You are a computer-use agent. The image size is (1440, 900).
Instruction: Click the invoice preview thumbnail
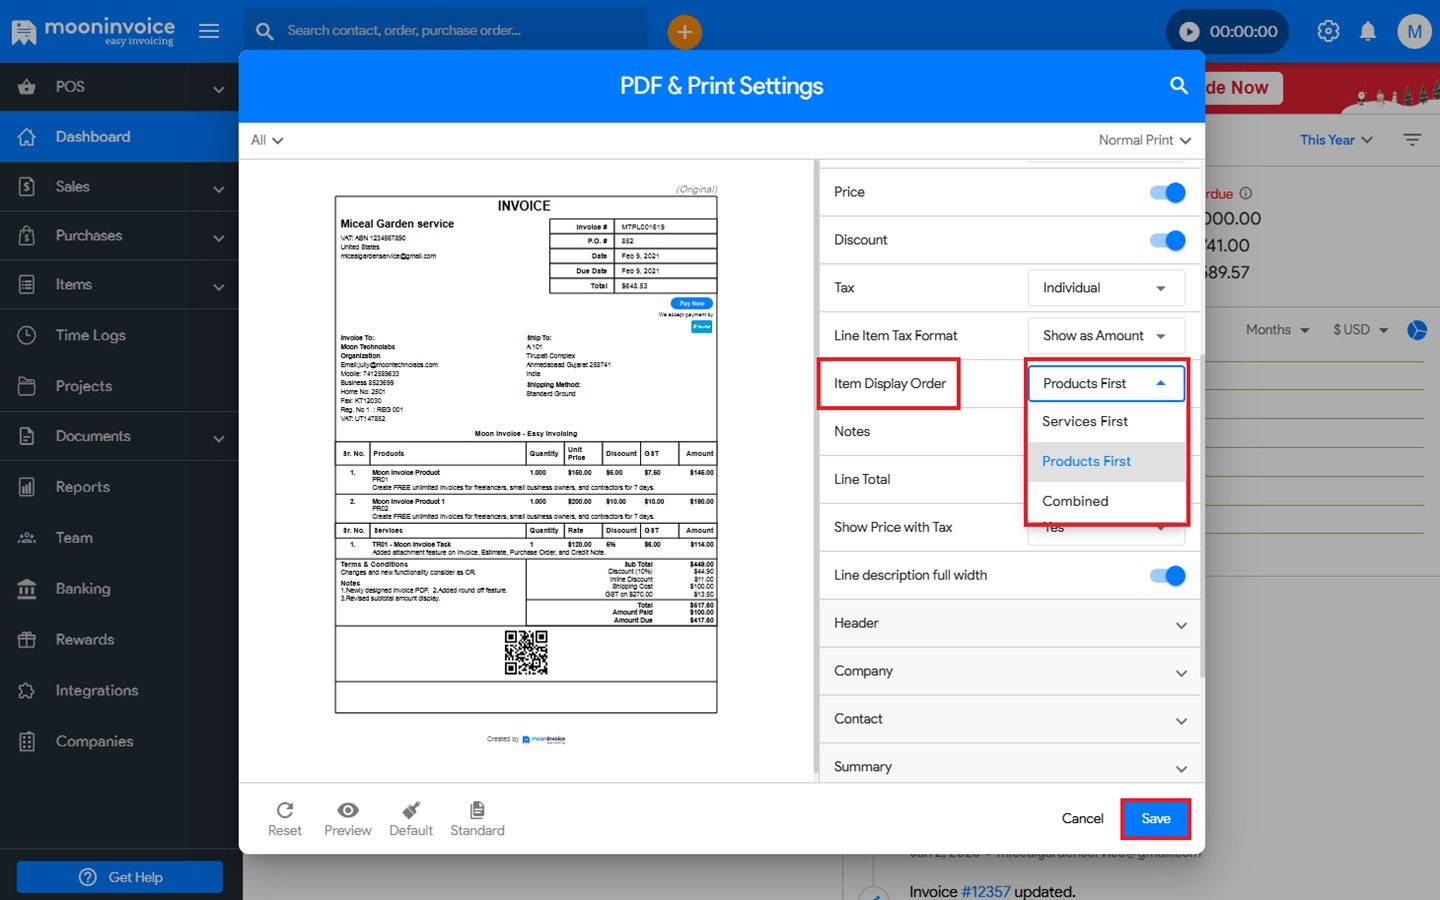click(x=526, y=453)
